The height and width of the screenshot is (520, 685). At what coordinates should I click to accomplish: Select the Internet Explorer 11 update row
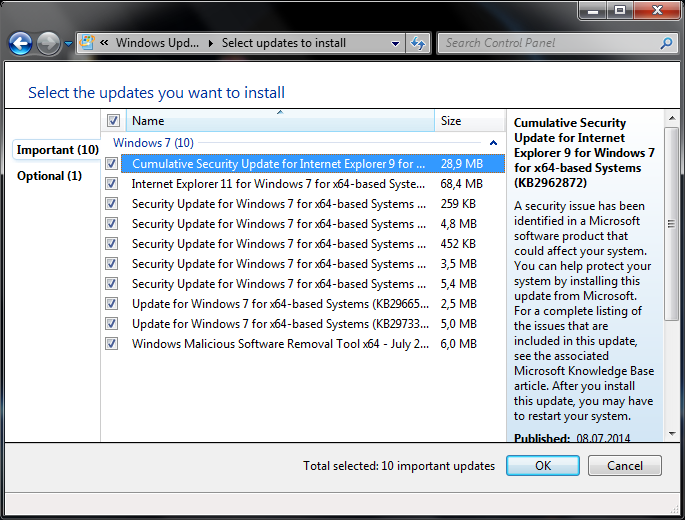pos(312,184)
